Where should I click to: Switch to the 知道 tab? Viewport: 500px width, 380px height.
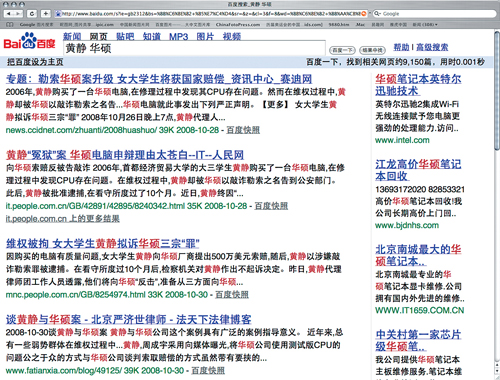coord(152,36)
